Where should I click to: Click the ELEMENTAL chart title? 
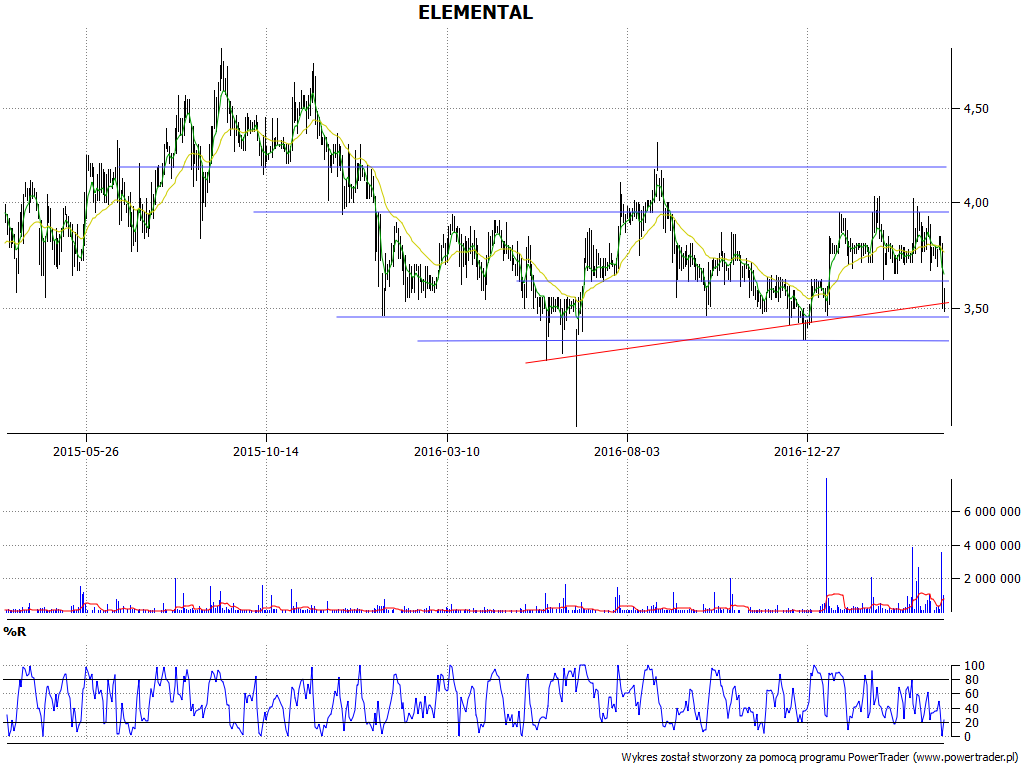[x=475, y=12]
